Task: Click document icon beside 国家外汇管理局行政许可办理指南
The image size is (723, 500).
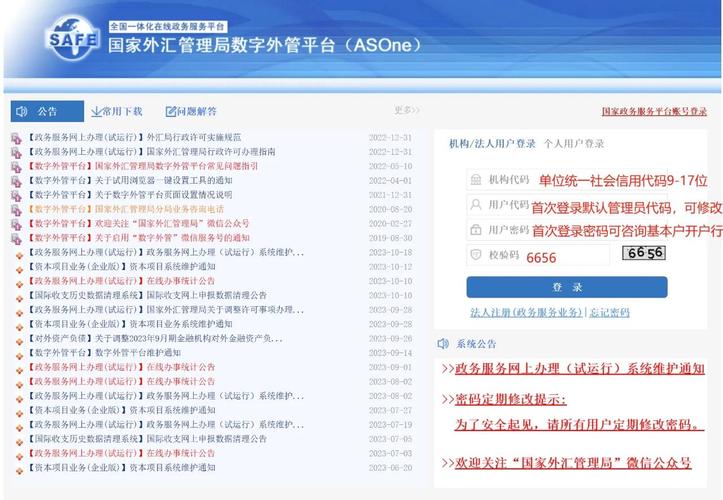Action: [17, 152]
